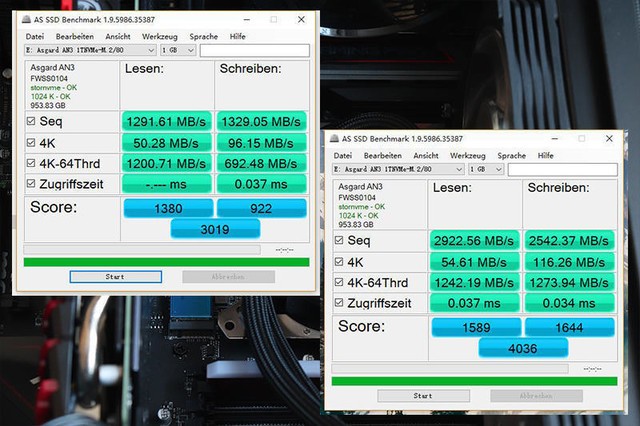Open the 1 GB size dropdown in the right window
The width and height of the screenshot is (640, 426).
tap(486, 169)
